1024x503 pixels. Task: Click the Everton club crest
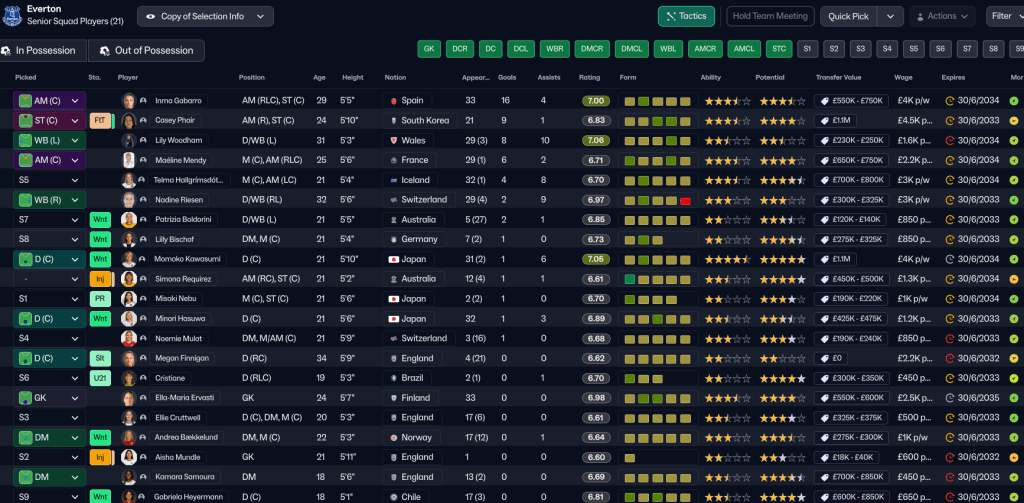click(x=11, y=15)
